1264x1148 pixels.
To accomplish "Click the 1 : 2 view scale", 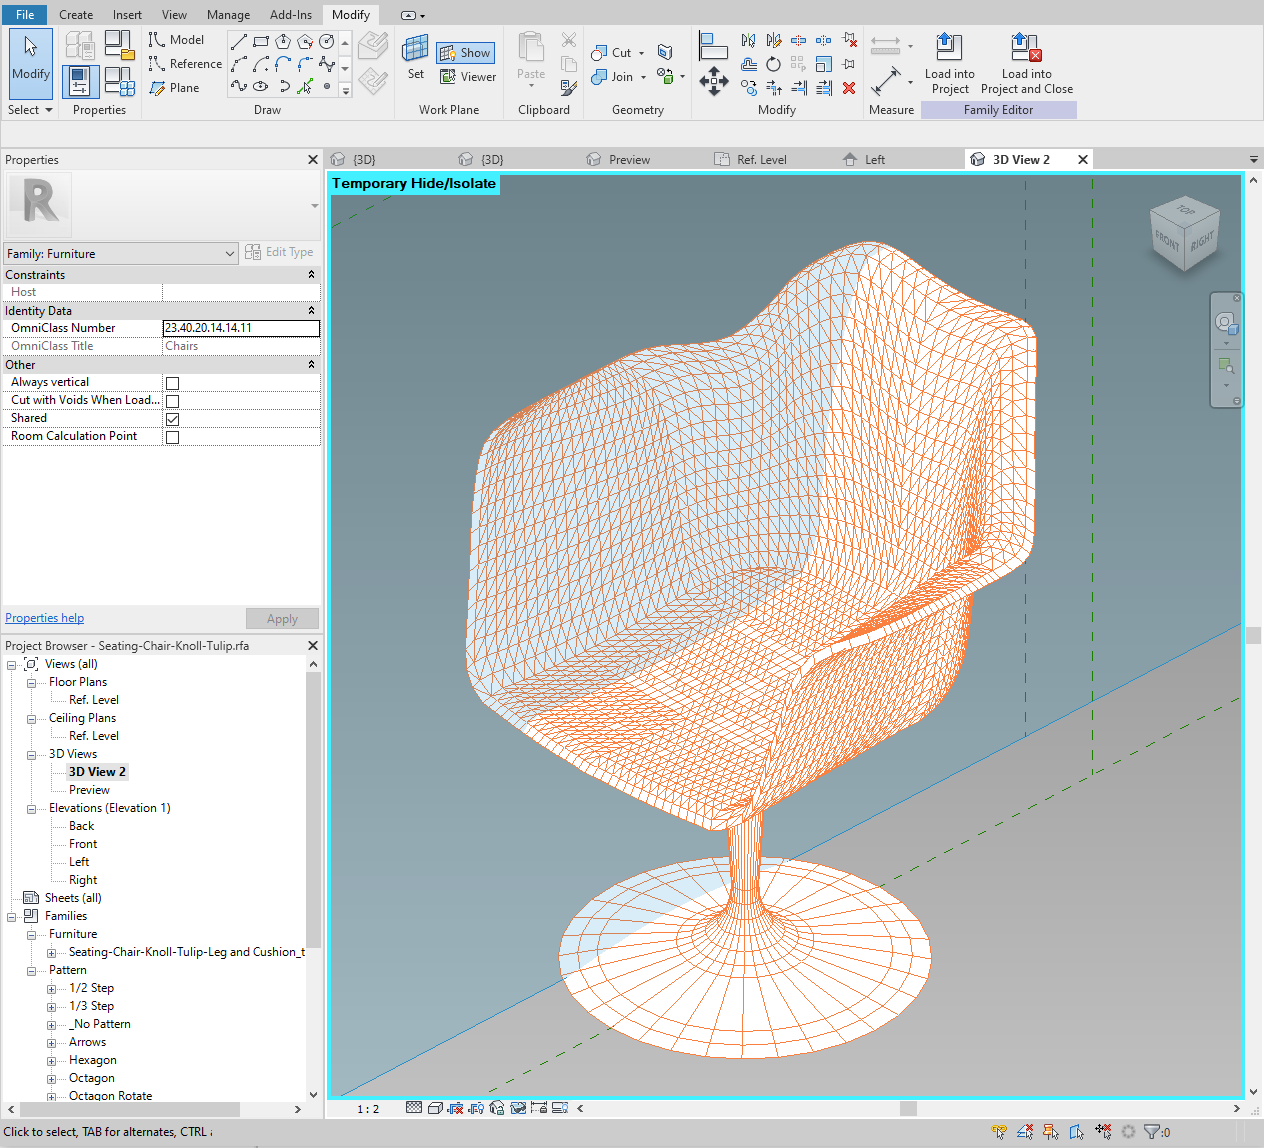I will point(368,1108).
